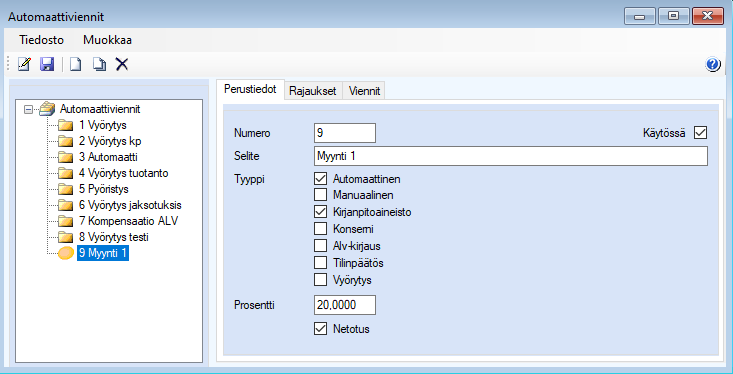The image size is (733, 374).
Task: Click the New blank document icon
Action: pos(75,64)
